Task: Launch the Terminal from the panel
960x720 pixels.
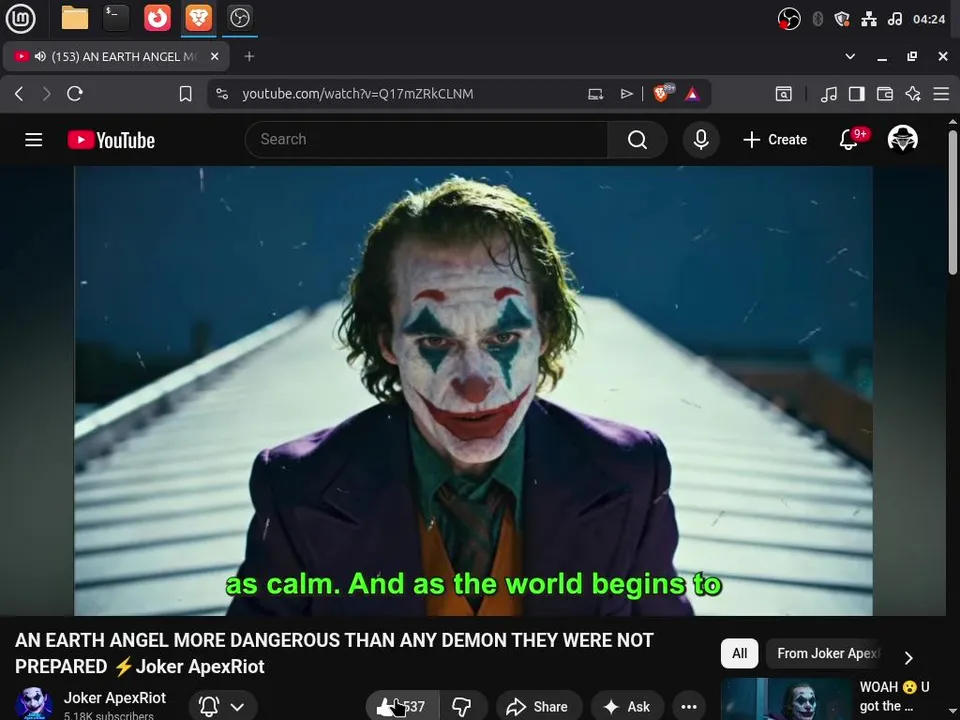Action: [116, 18]
